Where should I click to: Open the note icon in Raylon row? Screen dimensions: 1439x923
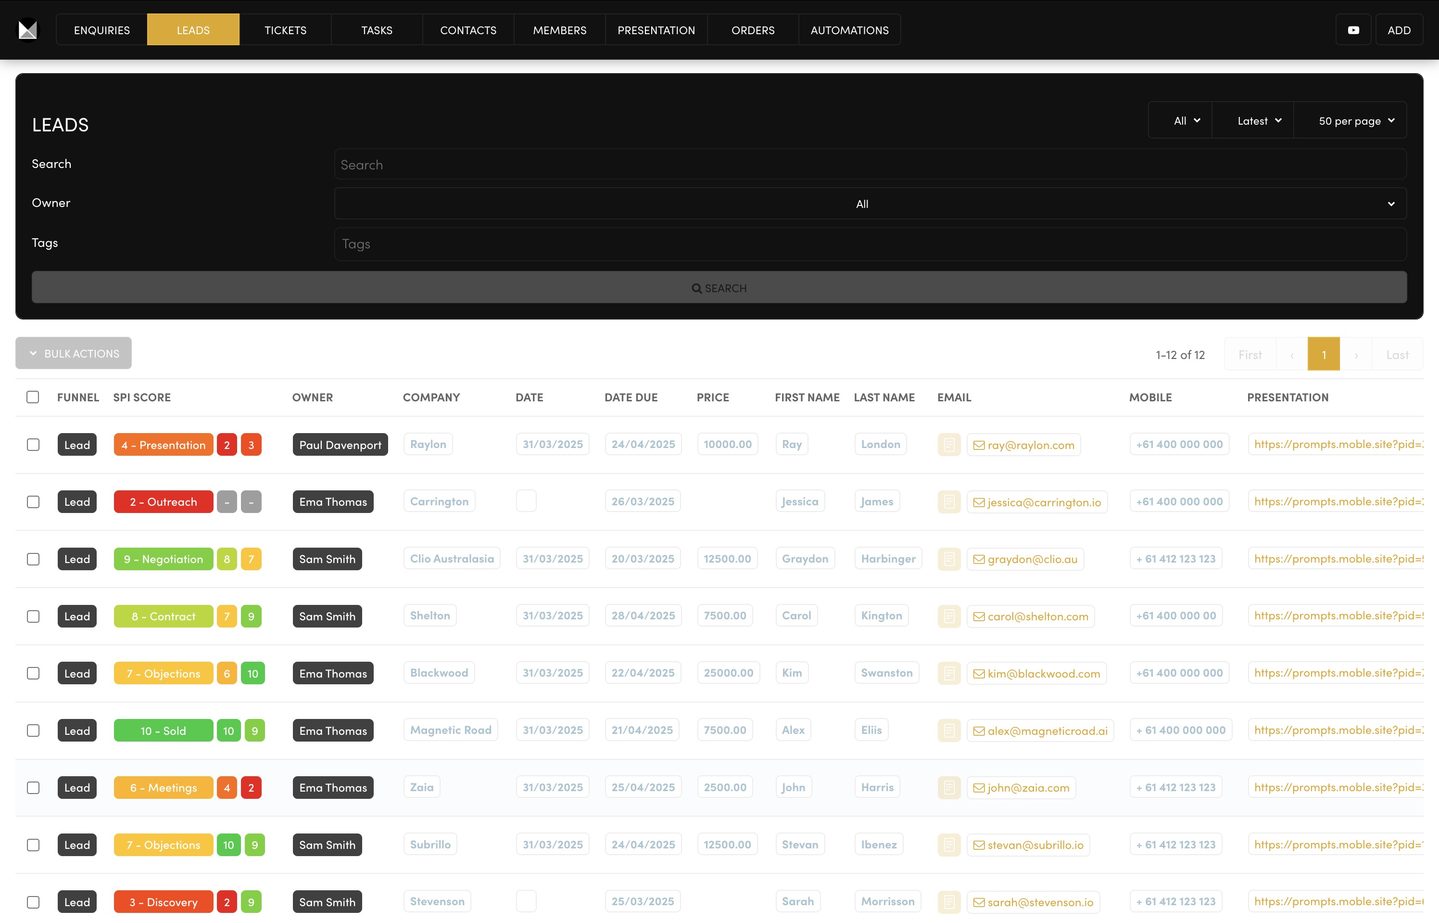[x=949, y=445]
